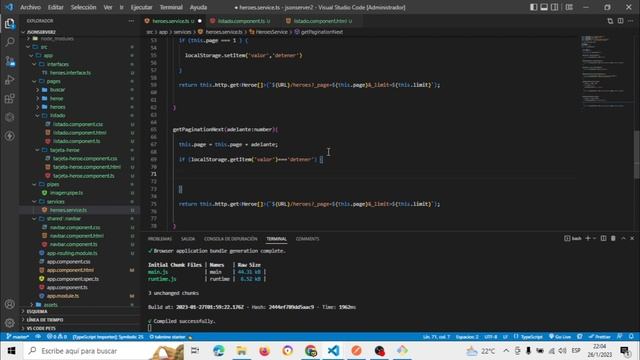This screenshot has height=360, width=640.
Task: Open the Selección menu
Action: coord(83,7)
